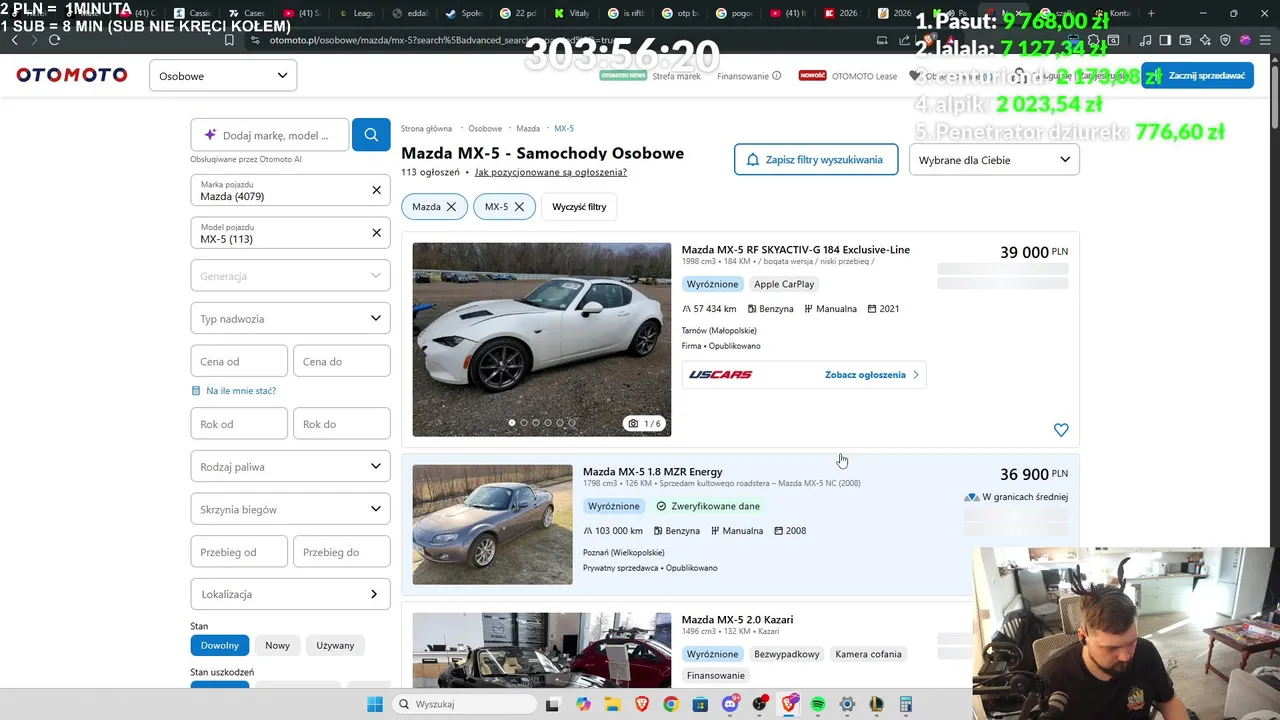The width and height of the screenshot is (1280, 720).
Task: Open Jak pozycjonowane są ogłoszenia link
Action: [x=551, y=172]
